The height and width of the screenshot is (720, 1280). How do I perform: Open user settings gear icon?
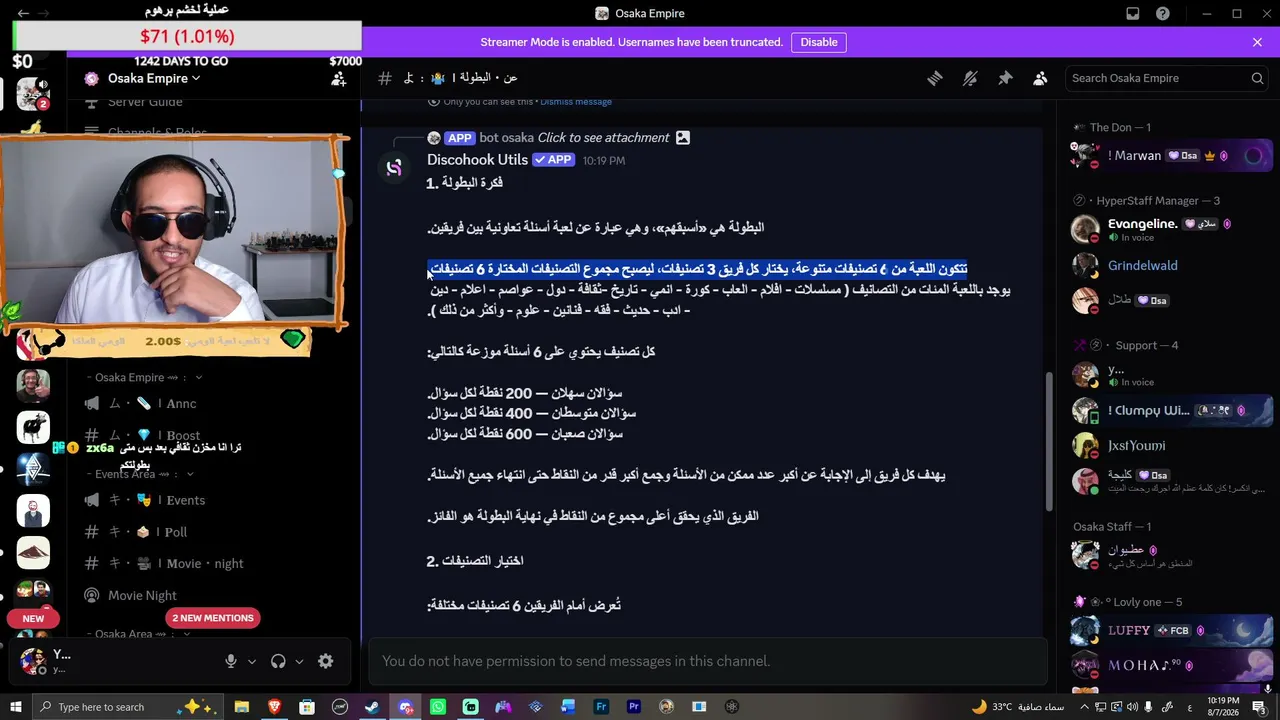coord(325,661)
